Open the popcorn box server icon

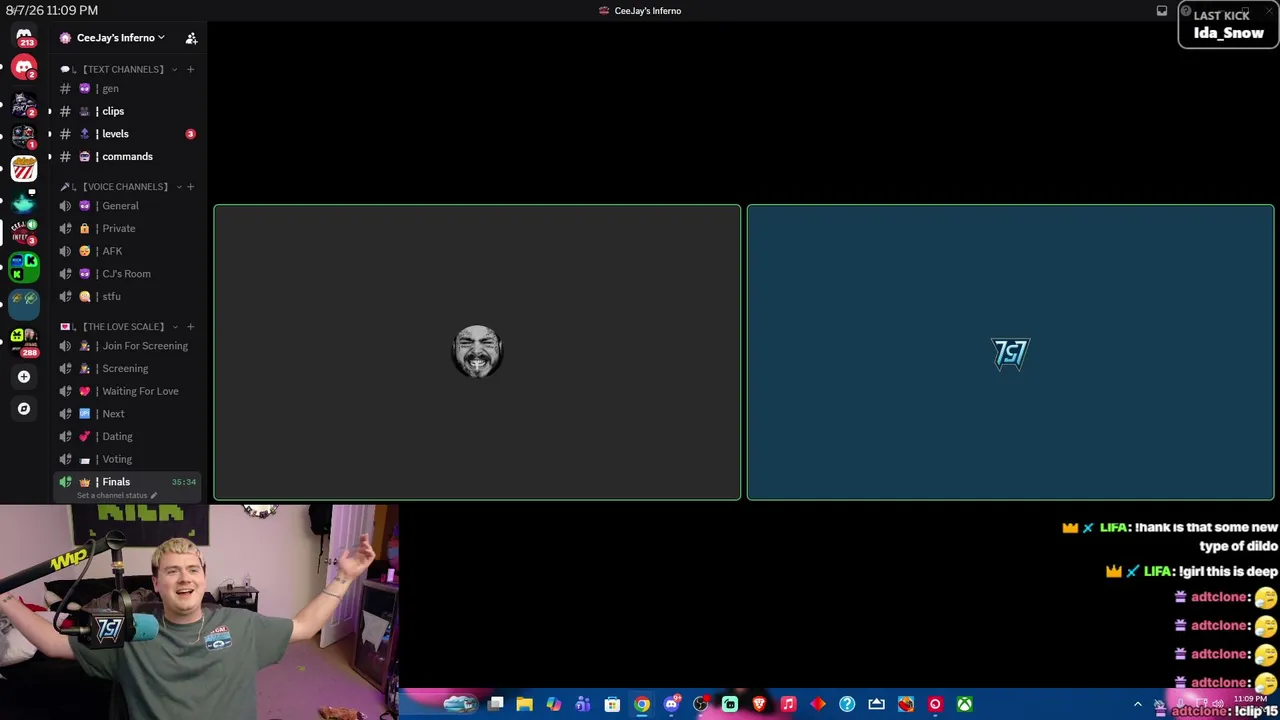(24, 169)
